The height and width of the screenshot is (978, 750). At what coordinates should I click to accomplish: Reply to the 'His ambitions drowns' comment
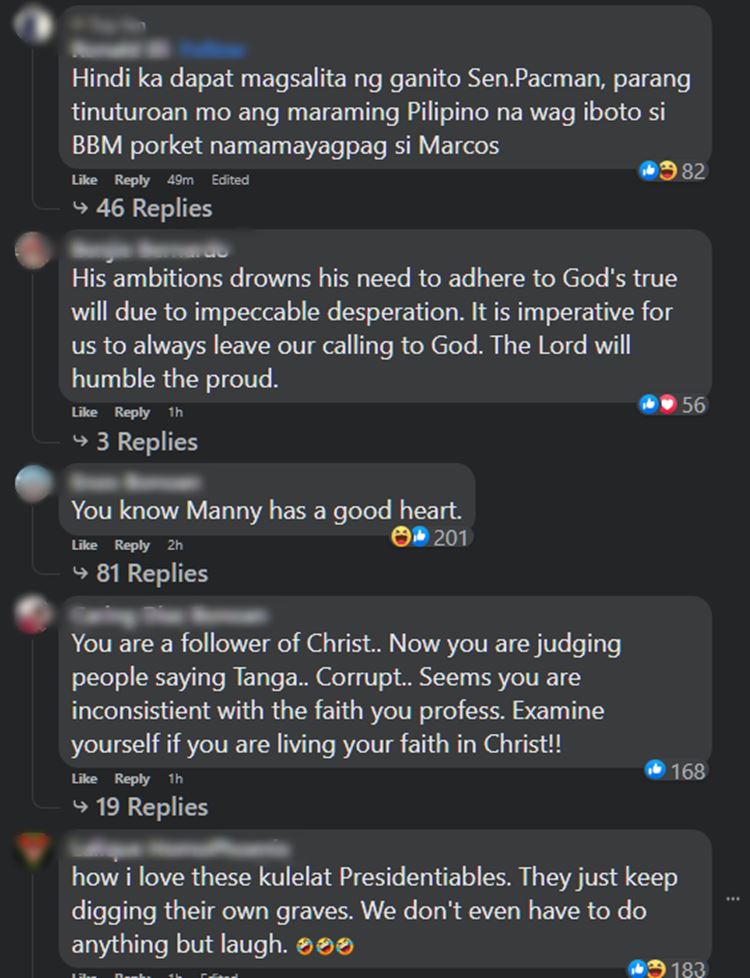coord(132,412)
